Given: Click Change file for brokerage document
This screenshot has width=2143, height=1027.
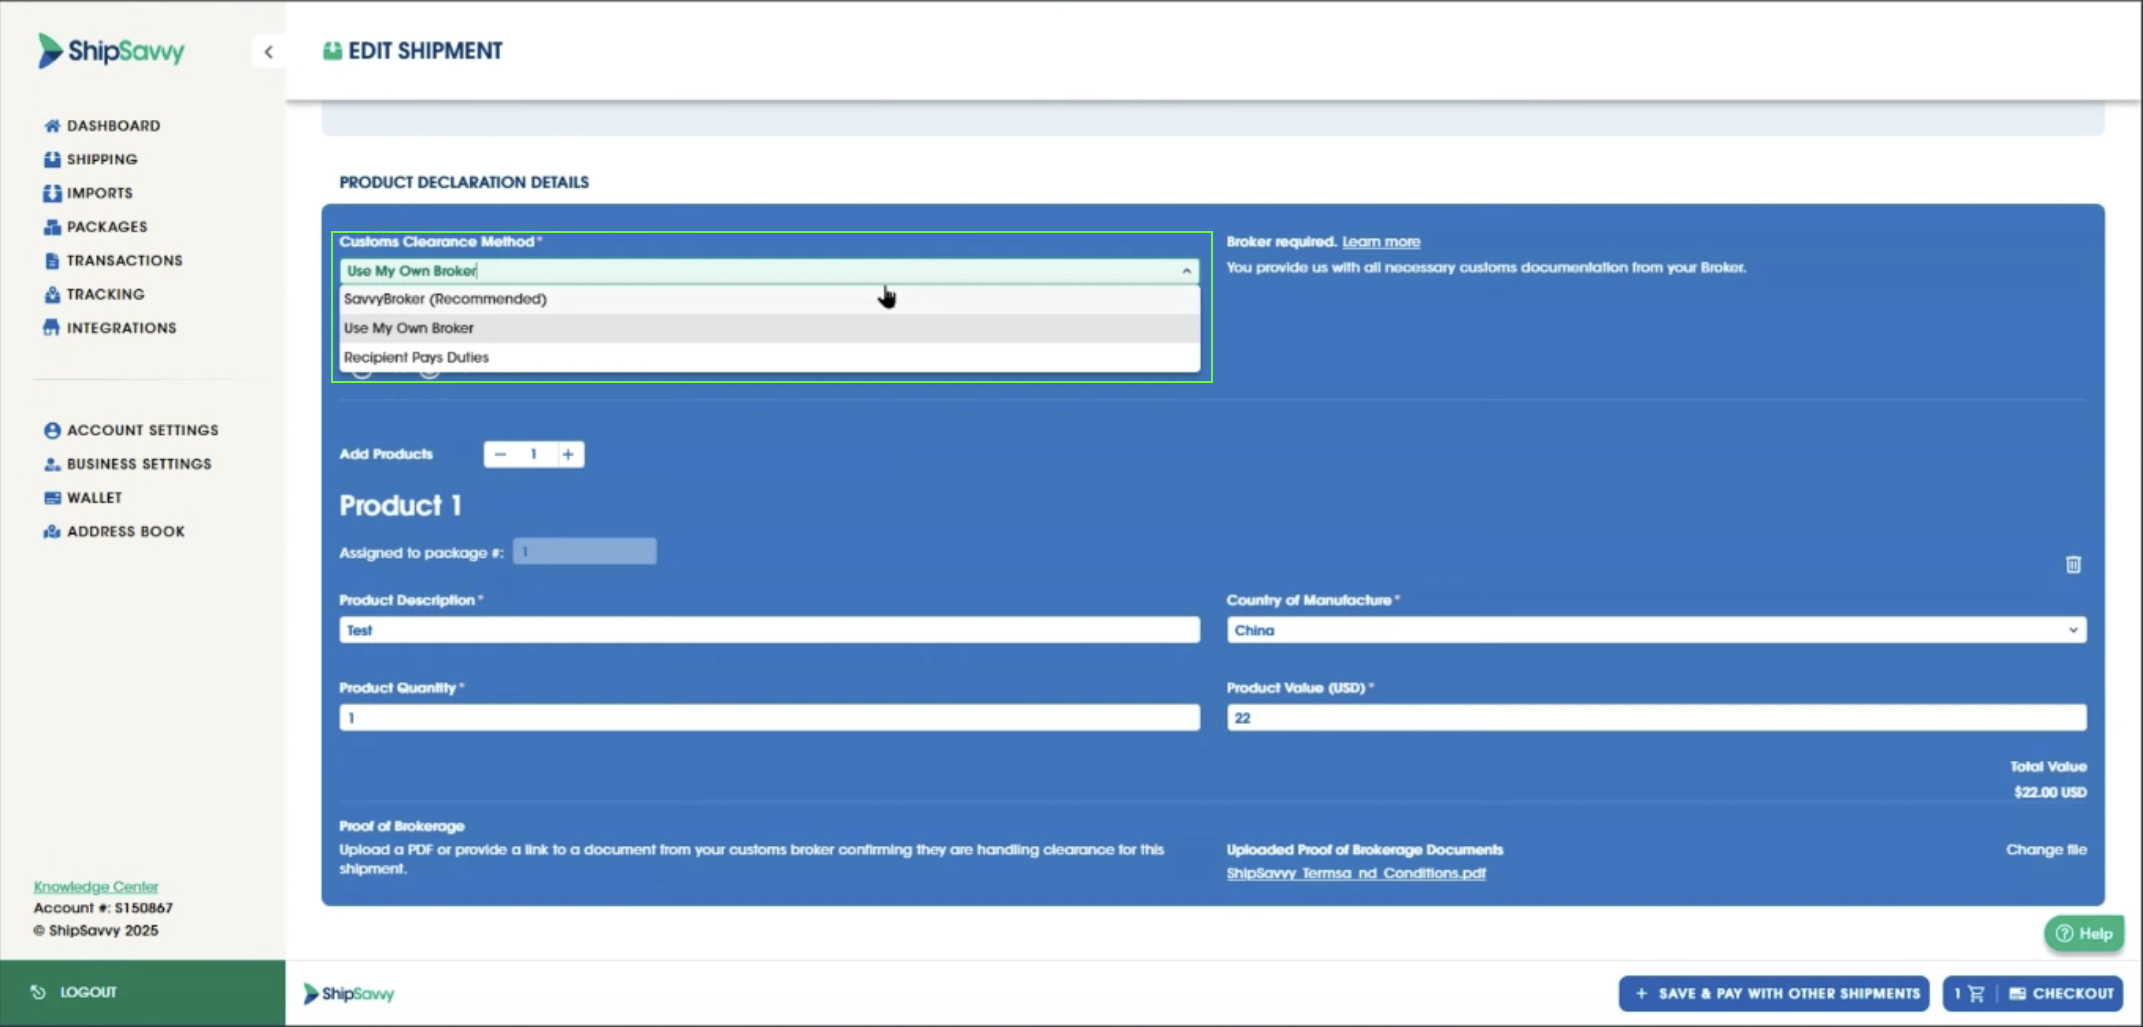Looking at the screenshot, I should pyautogui.click(x=2046, y=850).
